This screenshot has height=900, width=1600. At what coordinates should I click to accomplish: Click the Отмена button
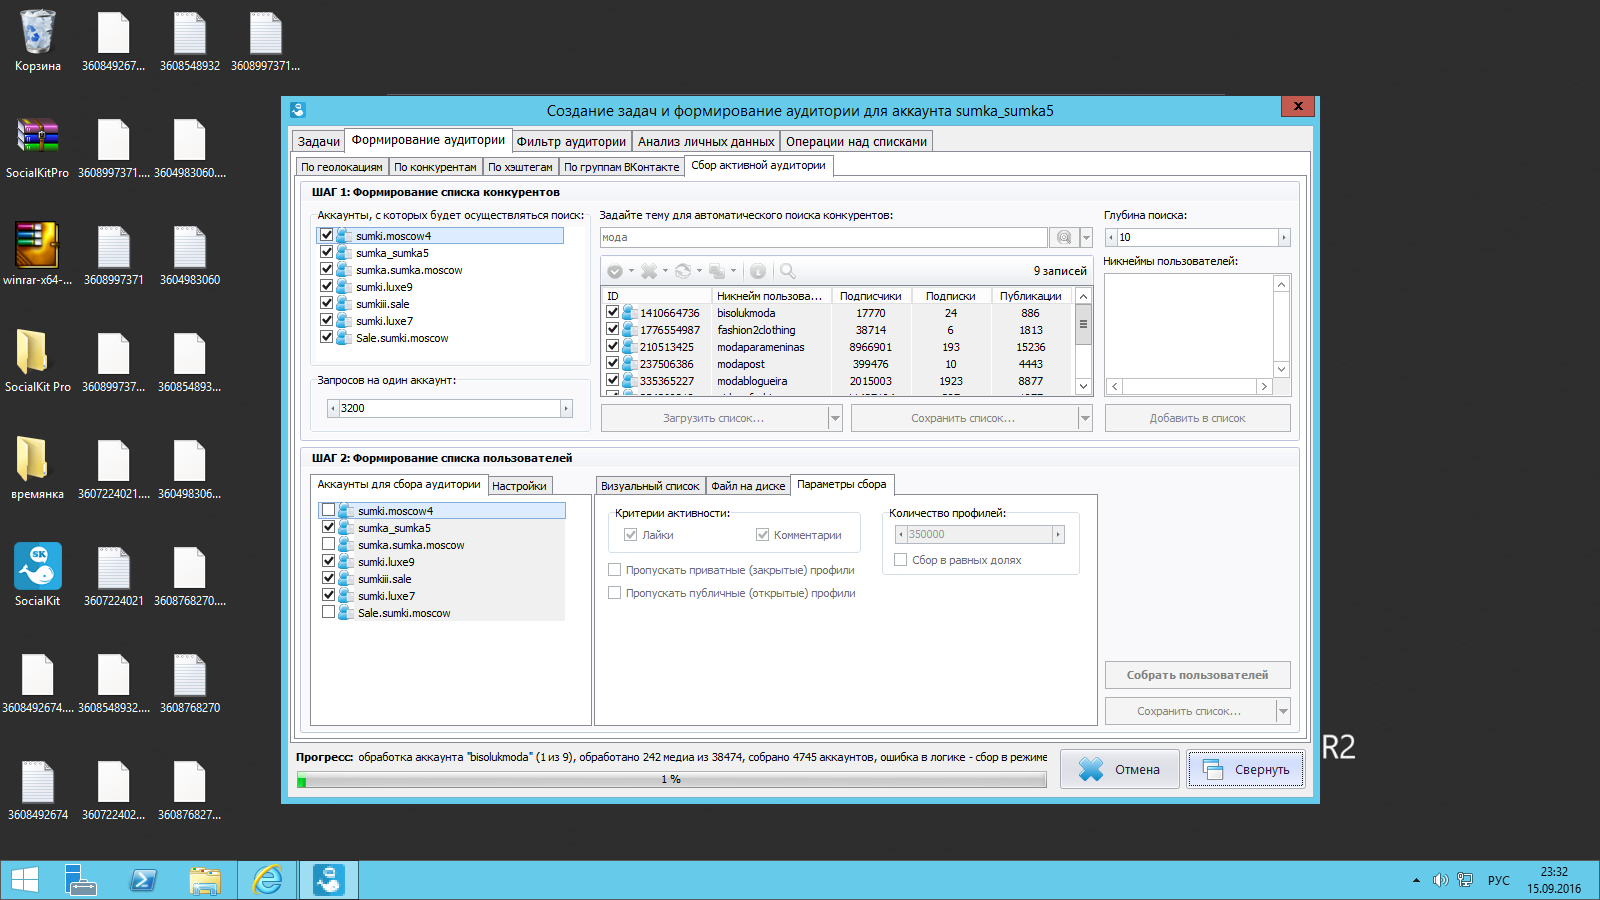[1120, 769]
